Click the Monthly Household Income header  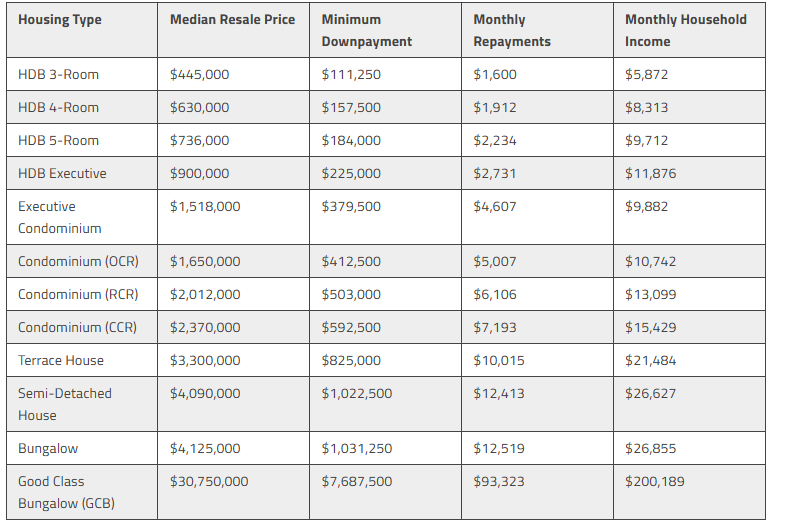point(685,31)
